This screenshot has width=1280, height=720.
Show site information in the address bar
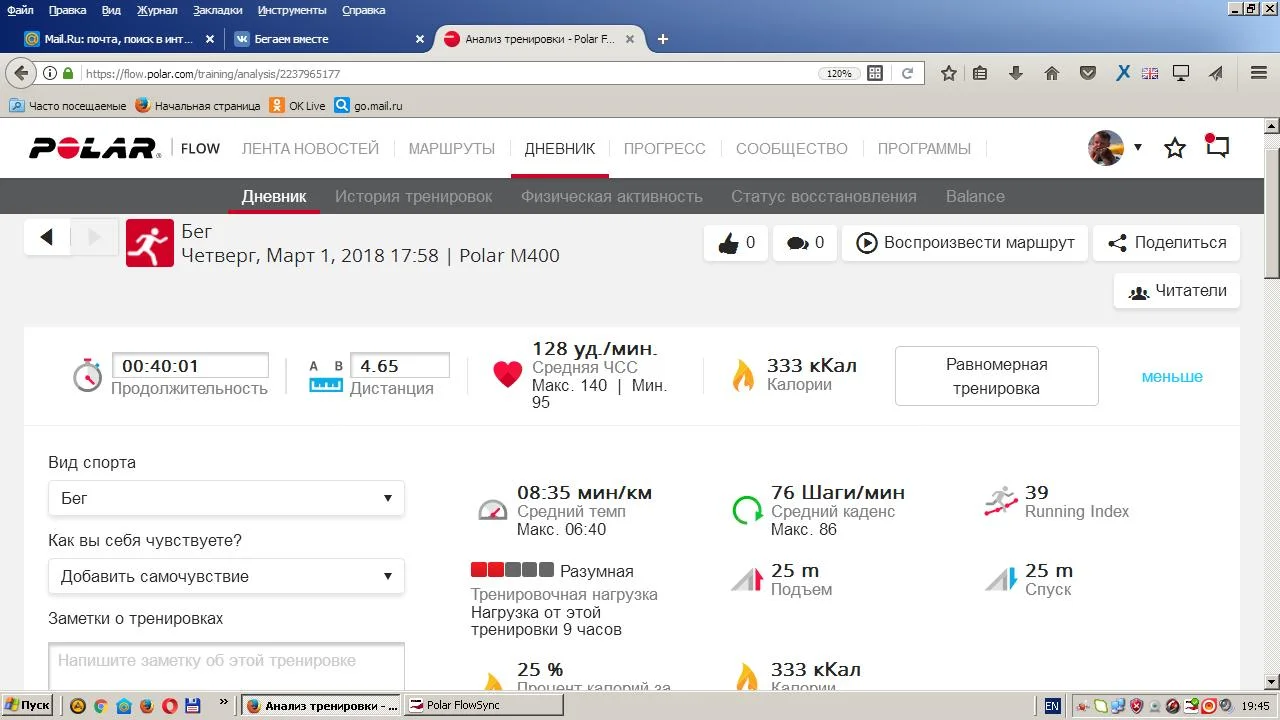tap(49, 73)
